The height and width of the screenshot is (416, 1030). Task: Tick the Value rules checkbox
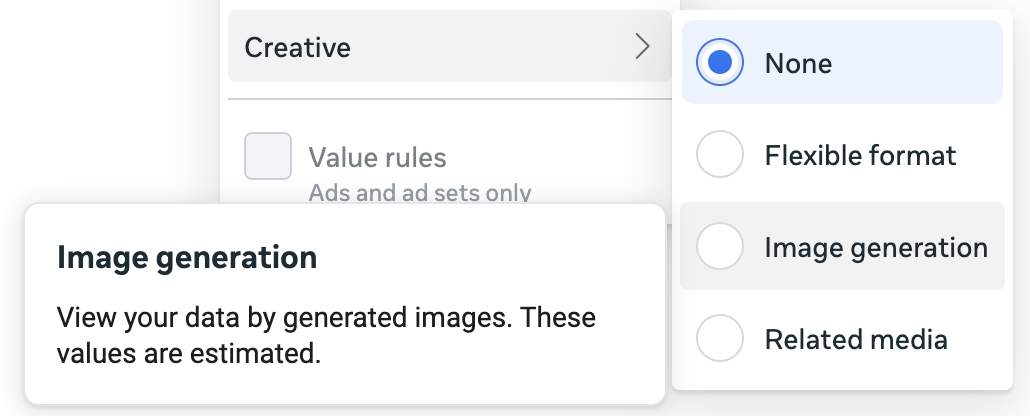[268, 156]
